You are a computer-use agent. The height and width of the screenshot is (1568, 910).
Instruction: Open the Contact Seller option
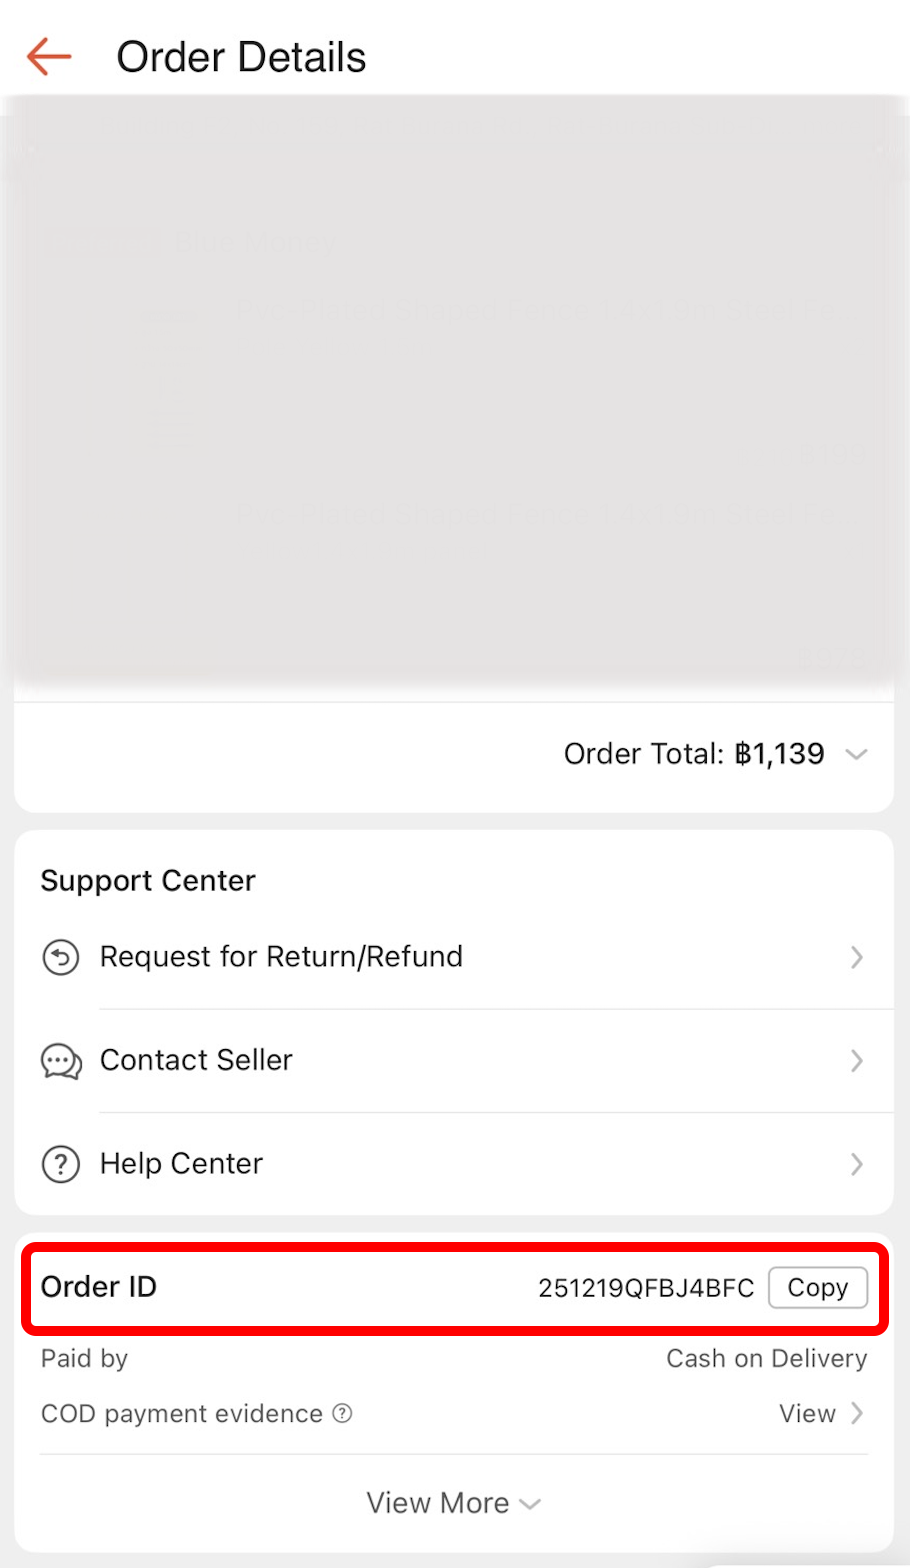pyautogui.click(x=196, y=1060)
